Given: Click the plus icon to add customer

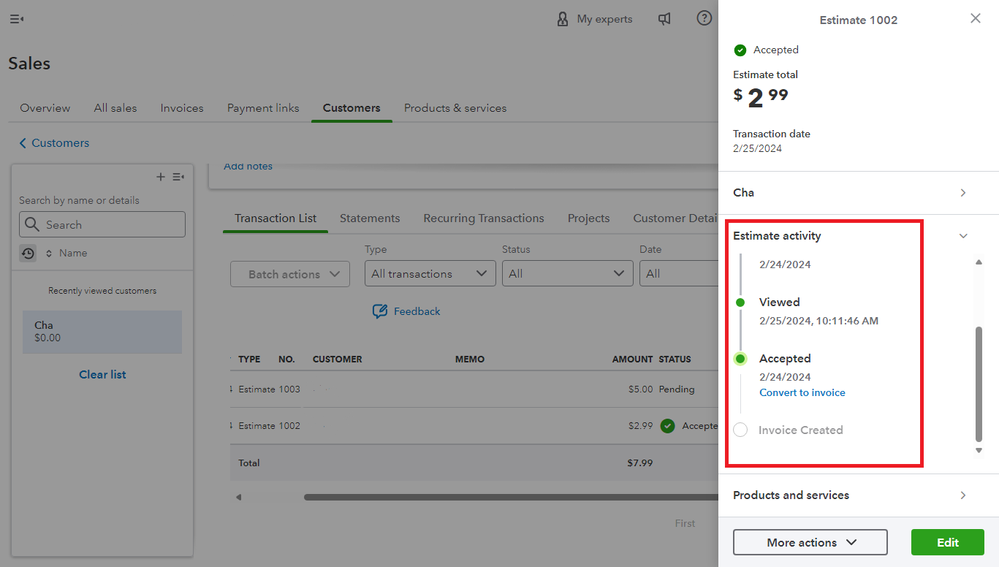Looking at the screenshot, I should 160,177.
